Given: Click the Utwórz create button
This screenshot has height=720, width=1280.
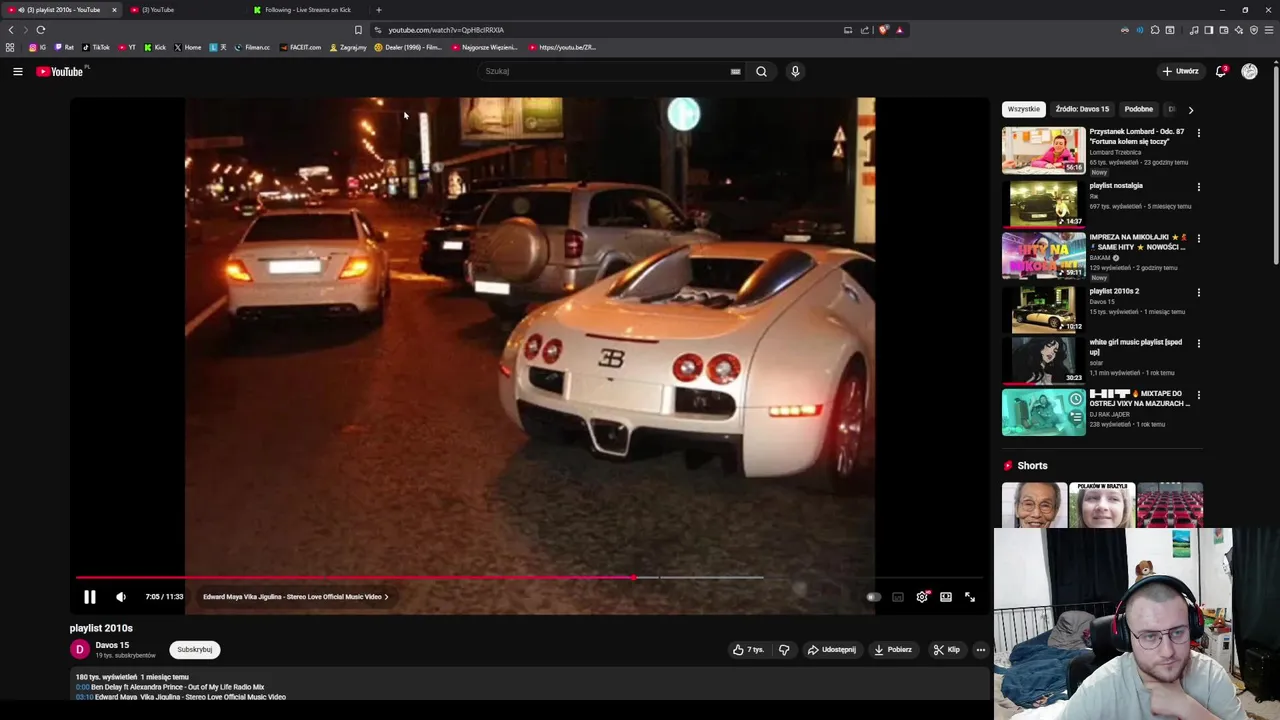Looking at the screenshot, I should pyautogui.click(x=1180, y=71).
